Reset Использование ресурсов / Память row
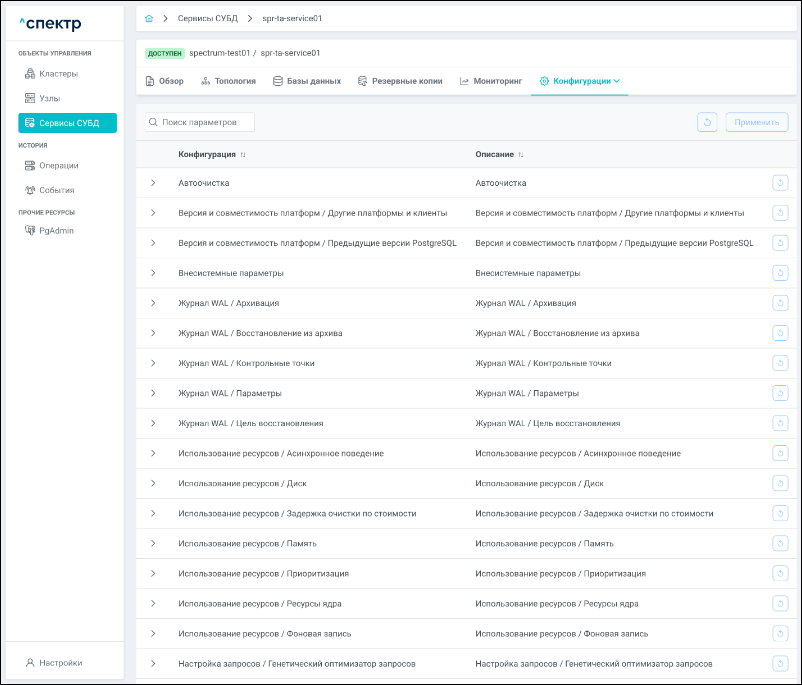The height and width of the screenshot is (685, 802). [780, 543]
